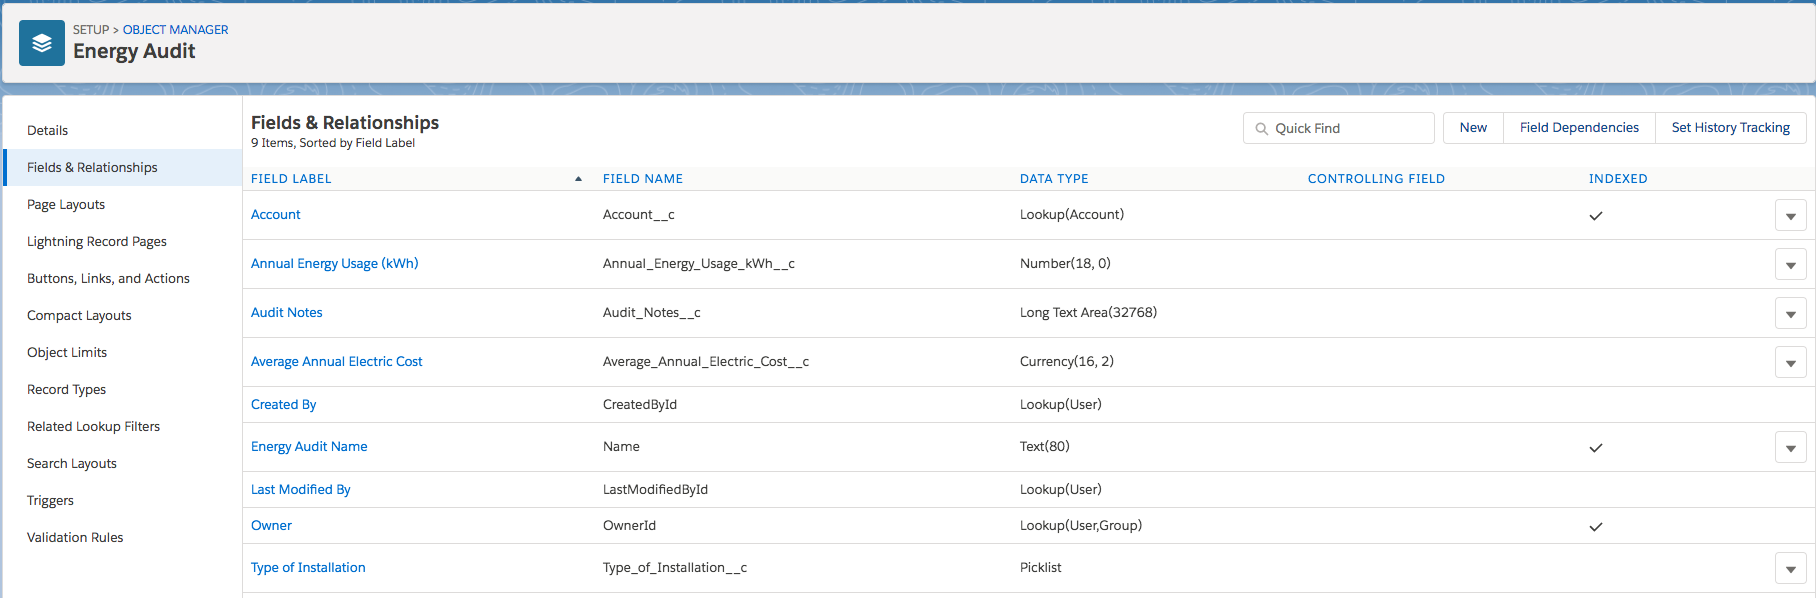Select the Audit_Notes__c field name text

(652, 312)
